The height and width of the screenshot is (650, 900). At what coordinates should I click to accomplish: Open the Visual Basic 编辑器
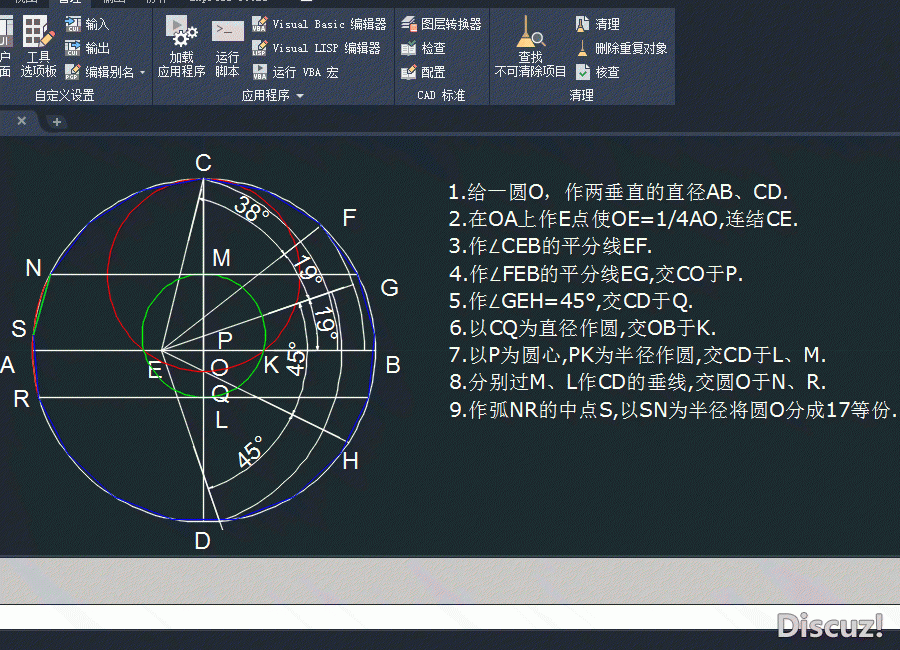click(x=319, y=24)
